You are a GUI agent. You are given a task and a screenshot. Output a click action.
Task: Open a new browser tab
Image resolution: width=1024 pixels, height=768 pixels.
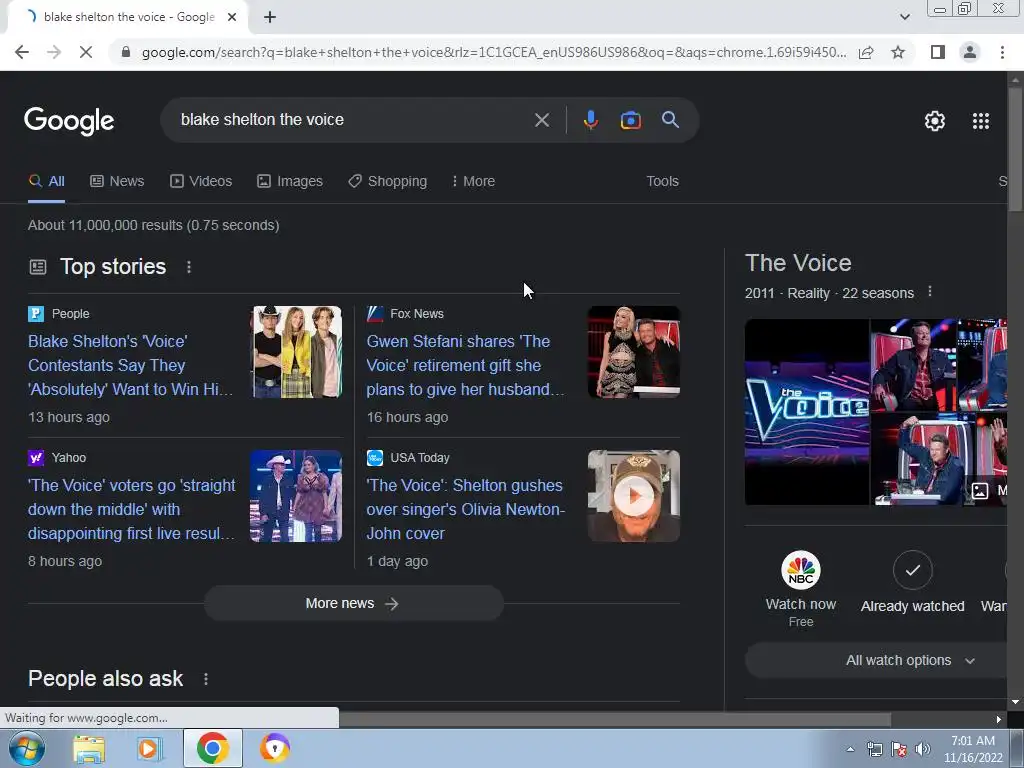pos(270,17)
